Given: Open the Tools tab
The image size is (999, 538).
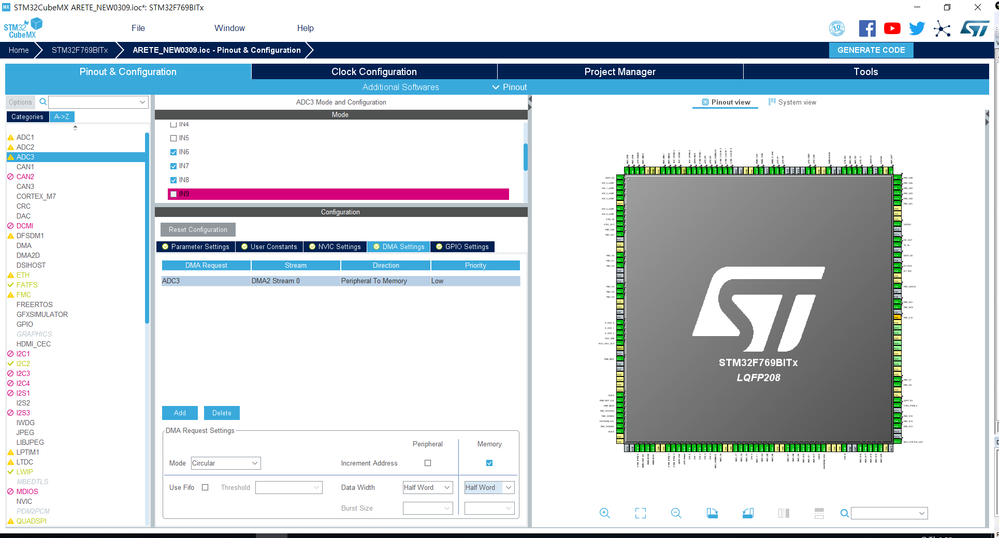Looking at the screenshot, I should coord(866,71).
